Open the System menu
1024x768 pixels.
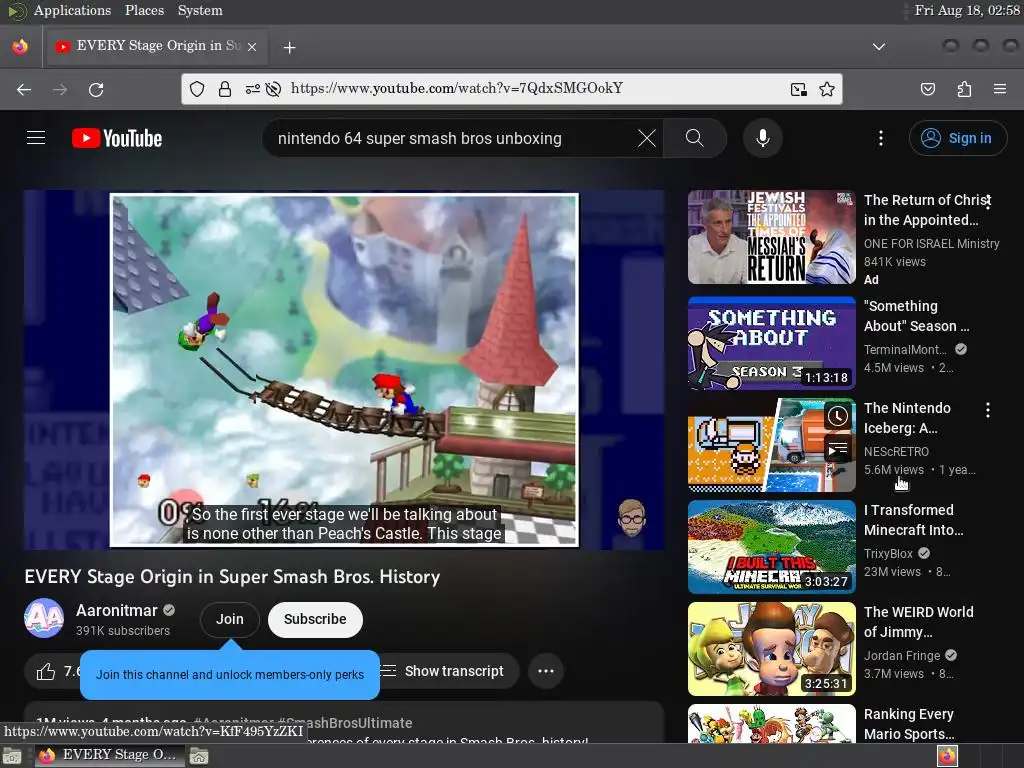pyautogui.click(x=200, y=10)
